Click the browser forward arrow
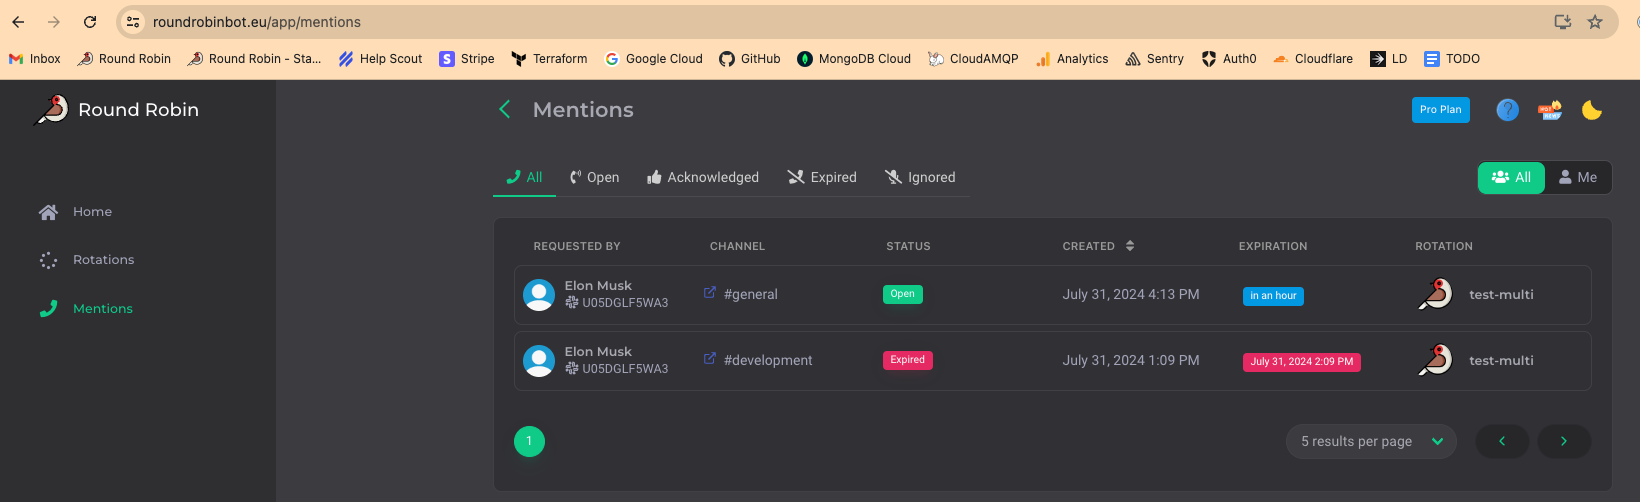 click(54, 22)
